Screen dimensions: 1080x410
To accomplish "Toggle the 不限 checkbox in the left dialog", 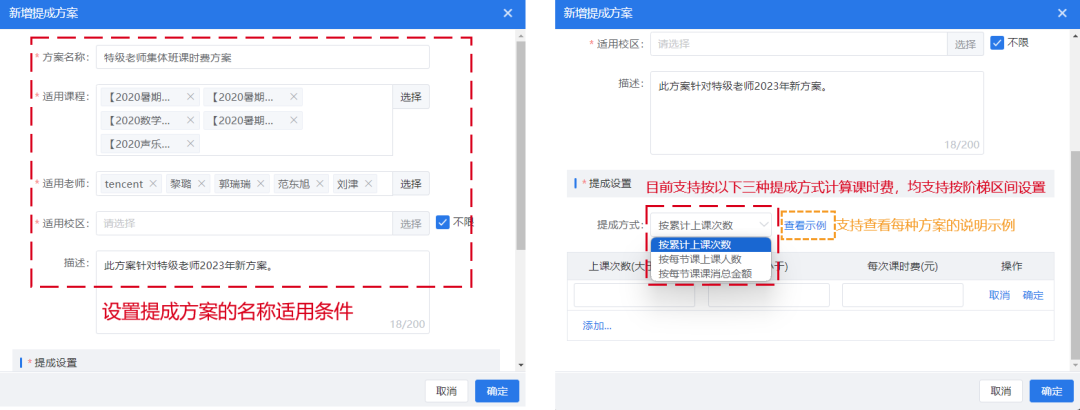I will [x=443, y=222].
